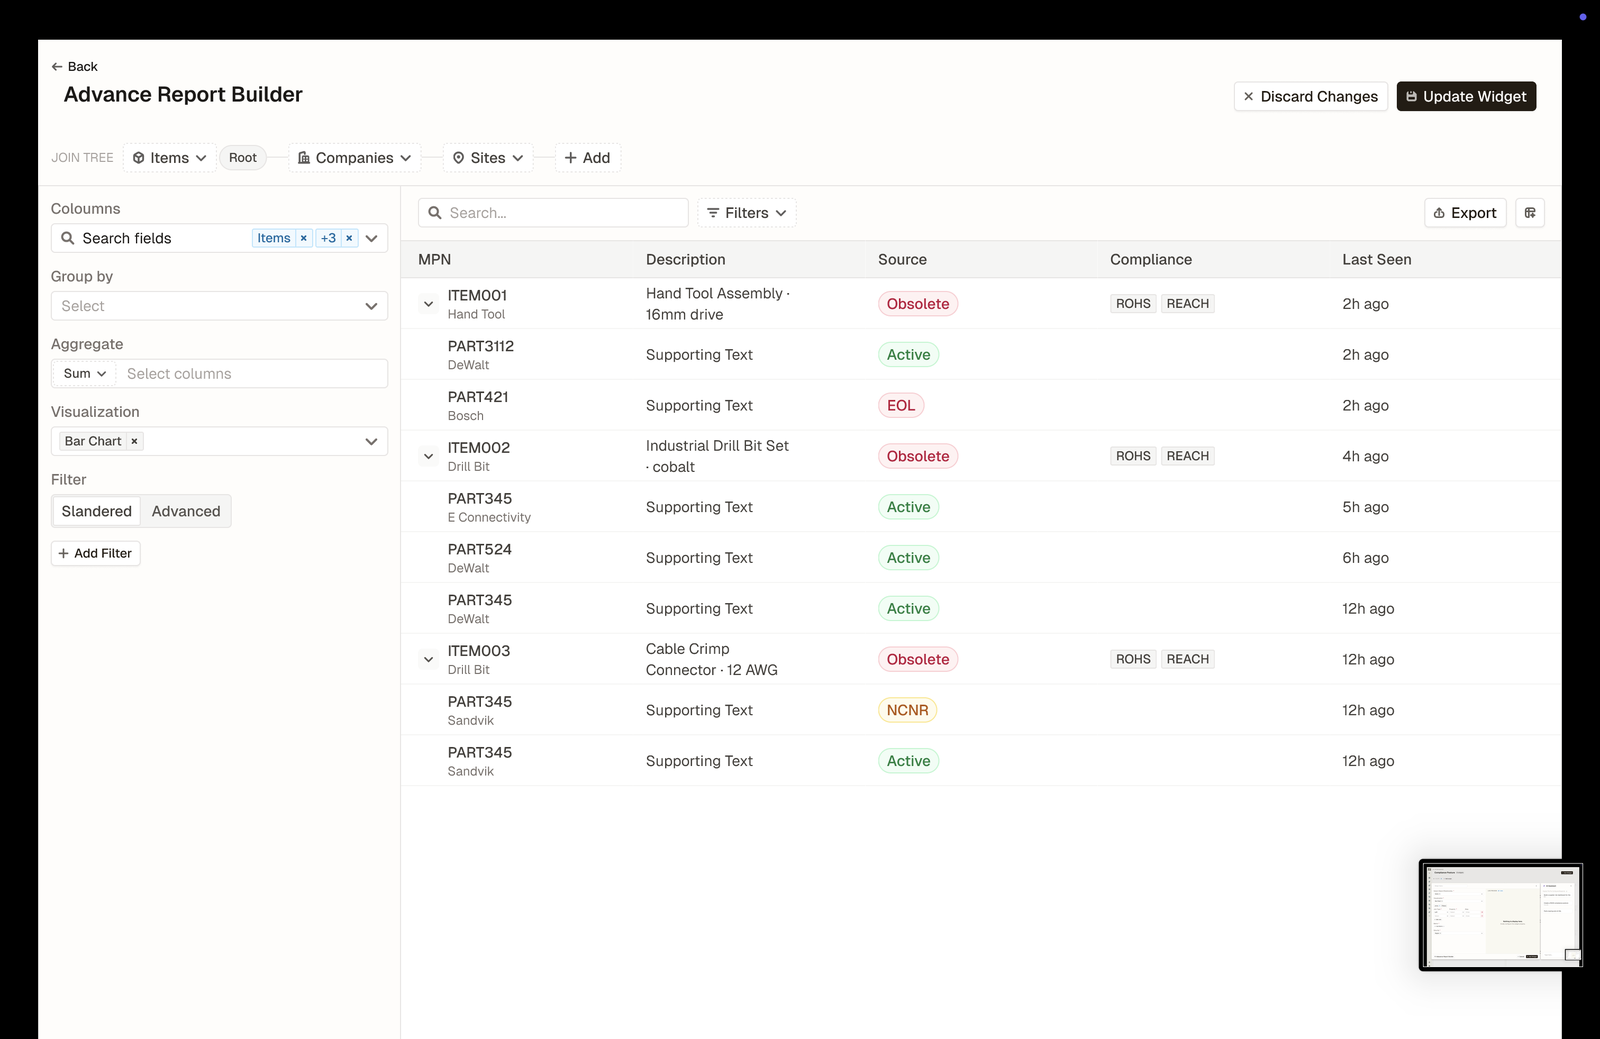Click Discard Changes button

[1310, 96]
